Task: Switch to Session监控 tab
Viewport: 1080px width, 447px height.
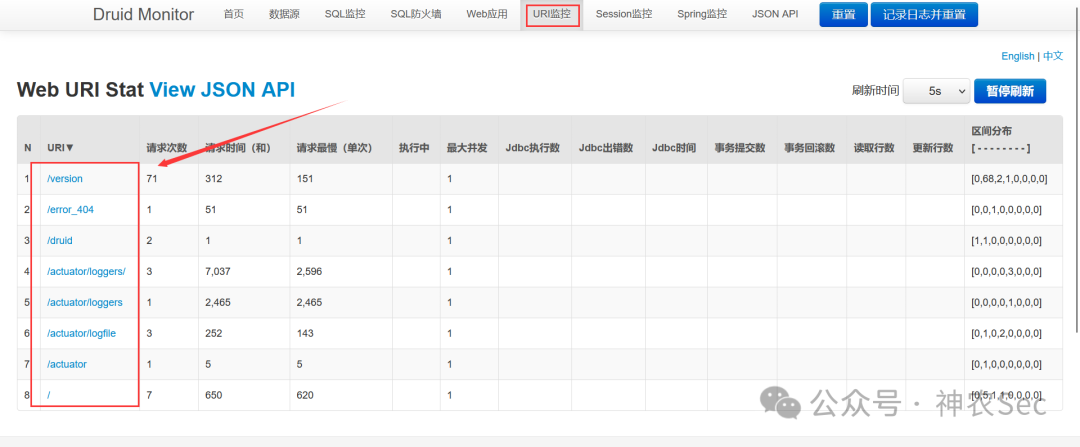Action: pos(624,14)
